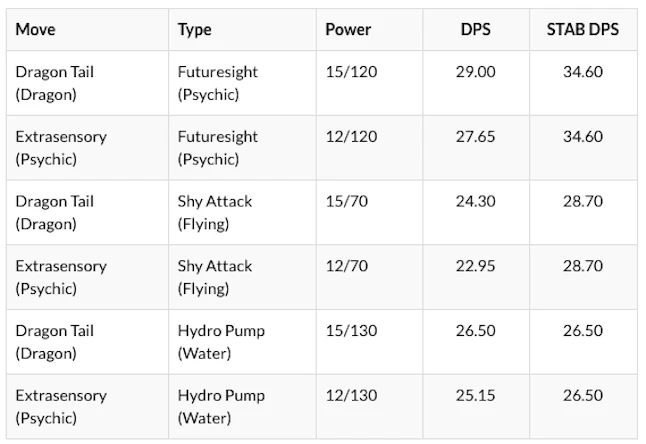Image resolution: width=646 pixels, height=444 pixels.
Task: Select the 27.65 DPS value
Action: pos(475,137)
